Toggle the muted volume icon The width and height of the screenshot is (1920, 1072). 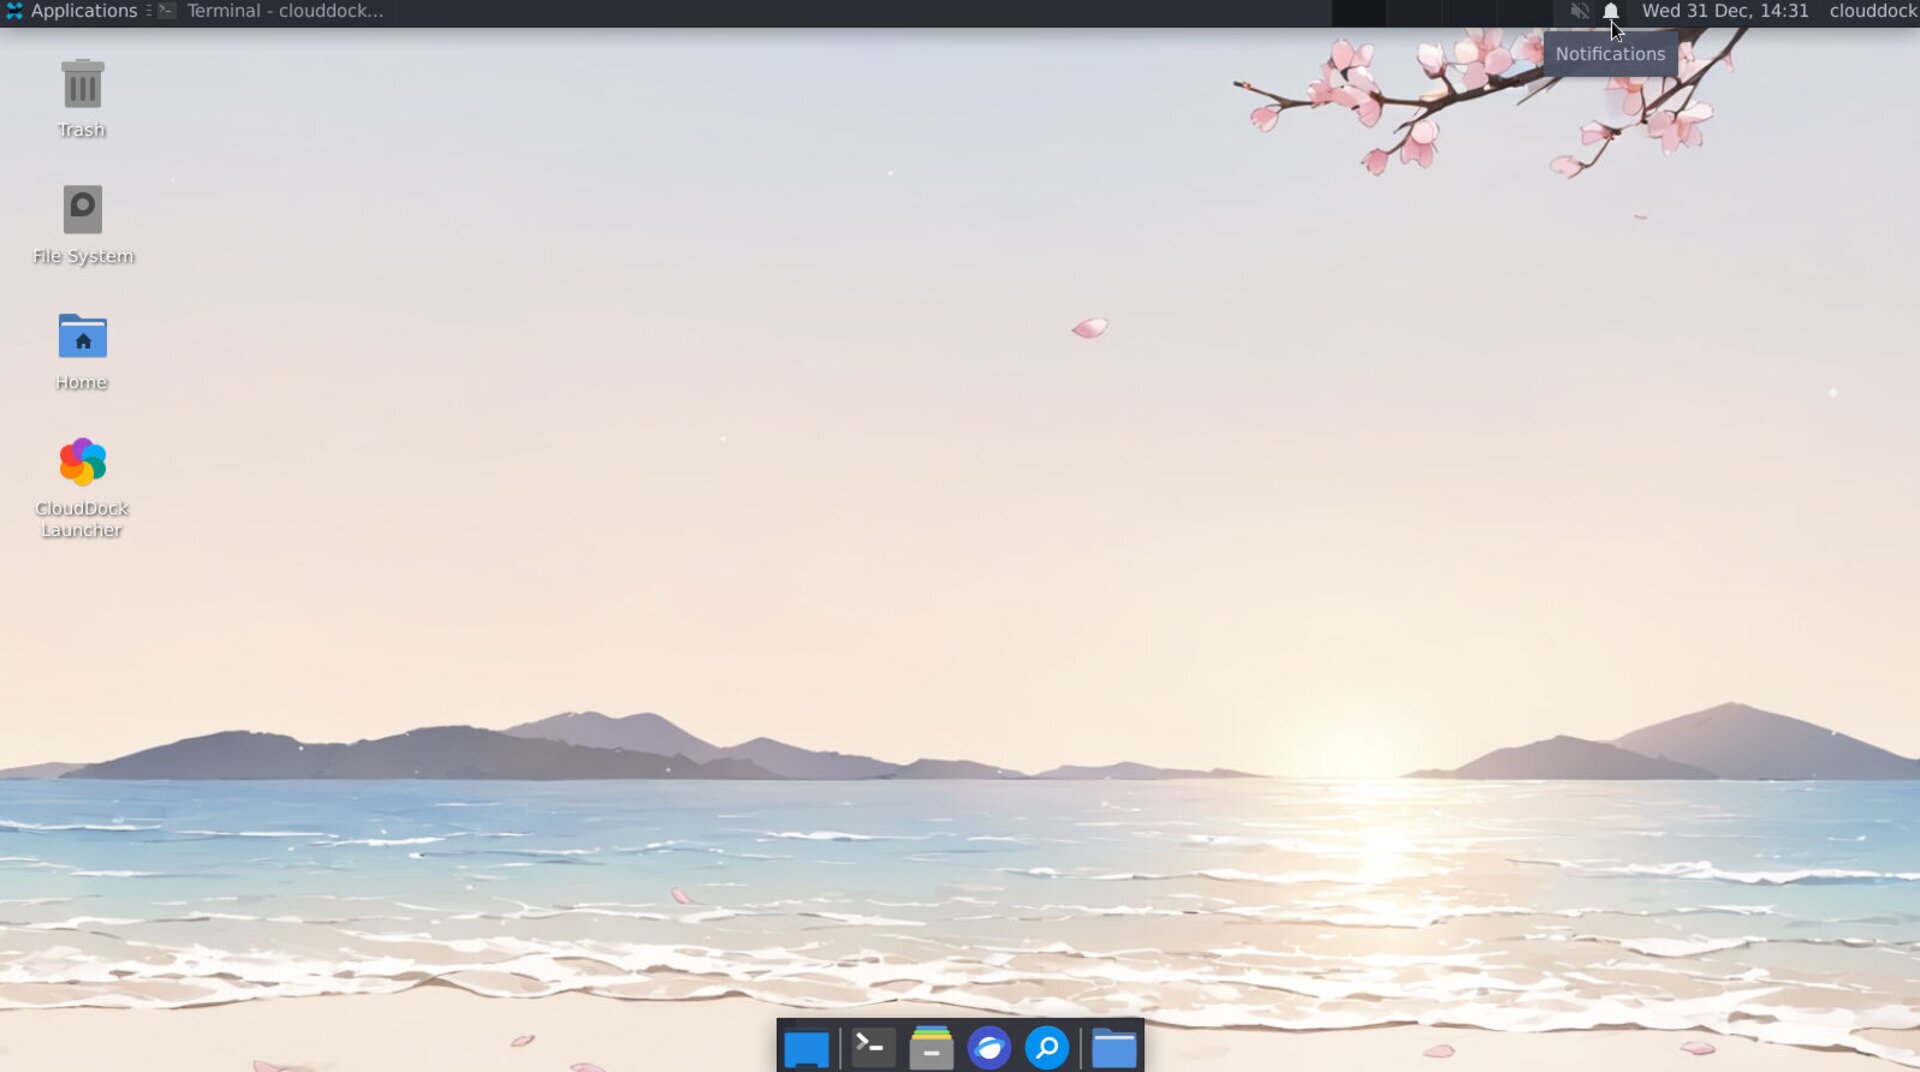[1579, 12]
